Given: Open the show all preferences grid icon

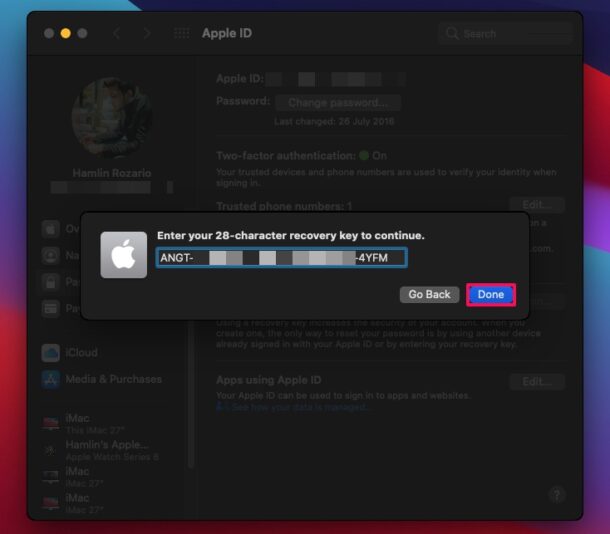Looking at the screenshot, I should pos(181,33).
